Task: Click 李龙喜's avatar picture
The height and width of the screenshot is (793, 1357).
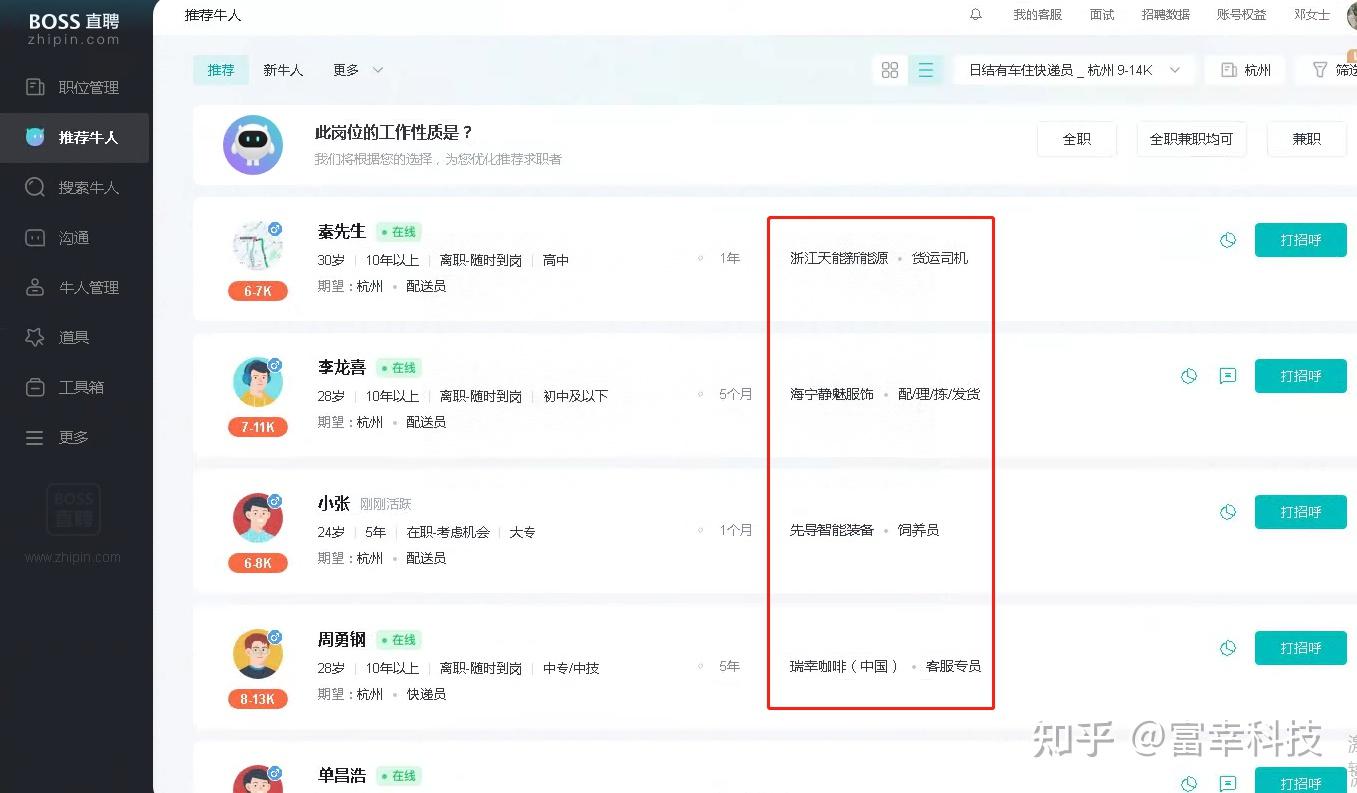Action: pyautogui.click(x=257, y=382)
